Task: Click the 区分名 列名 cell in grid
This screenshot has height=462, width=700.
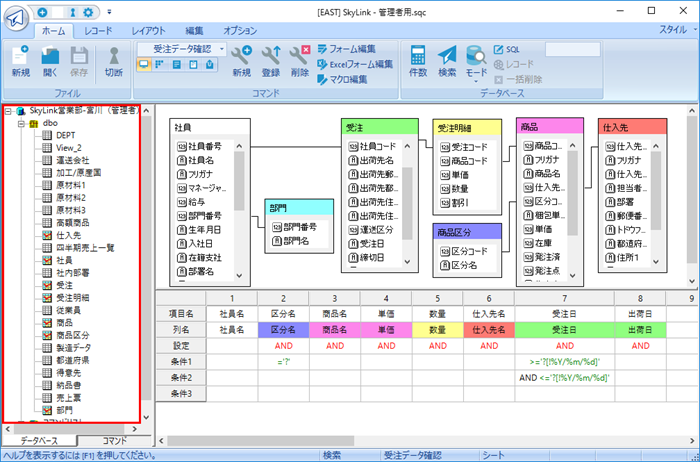Action: click(283, 330)
